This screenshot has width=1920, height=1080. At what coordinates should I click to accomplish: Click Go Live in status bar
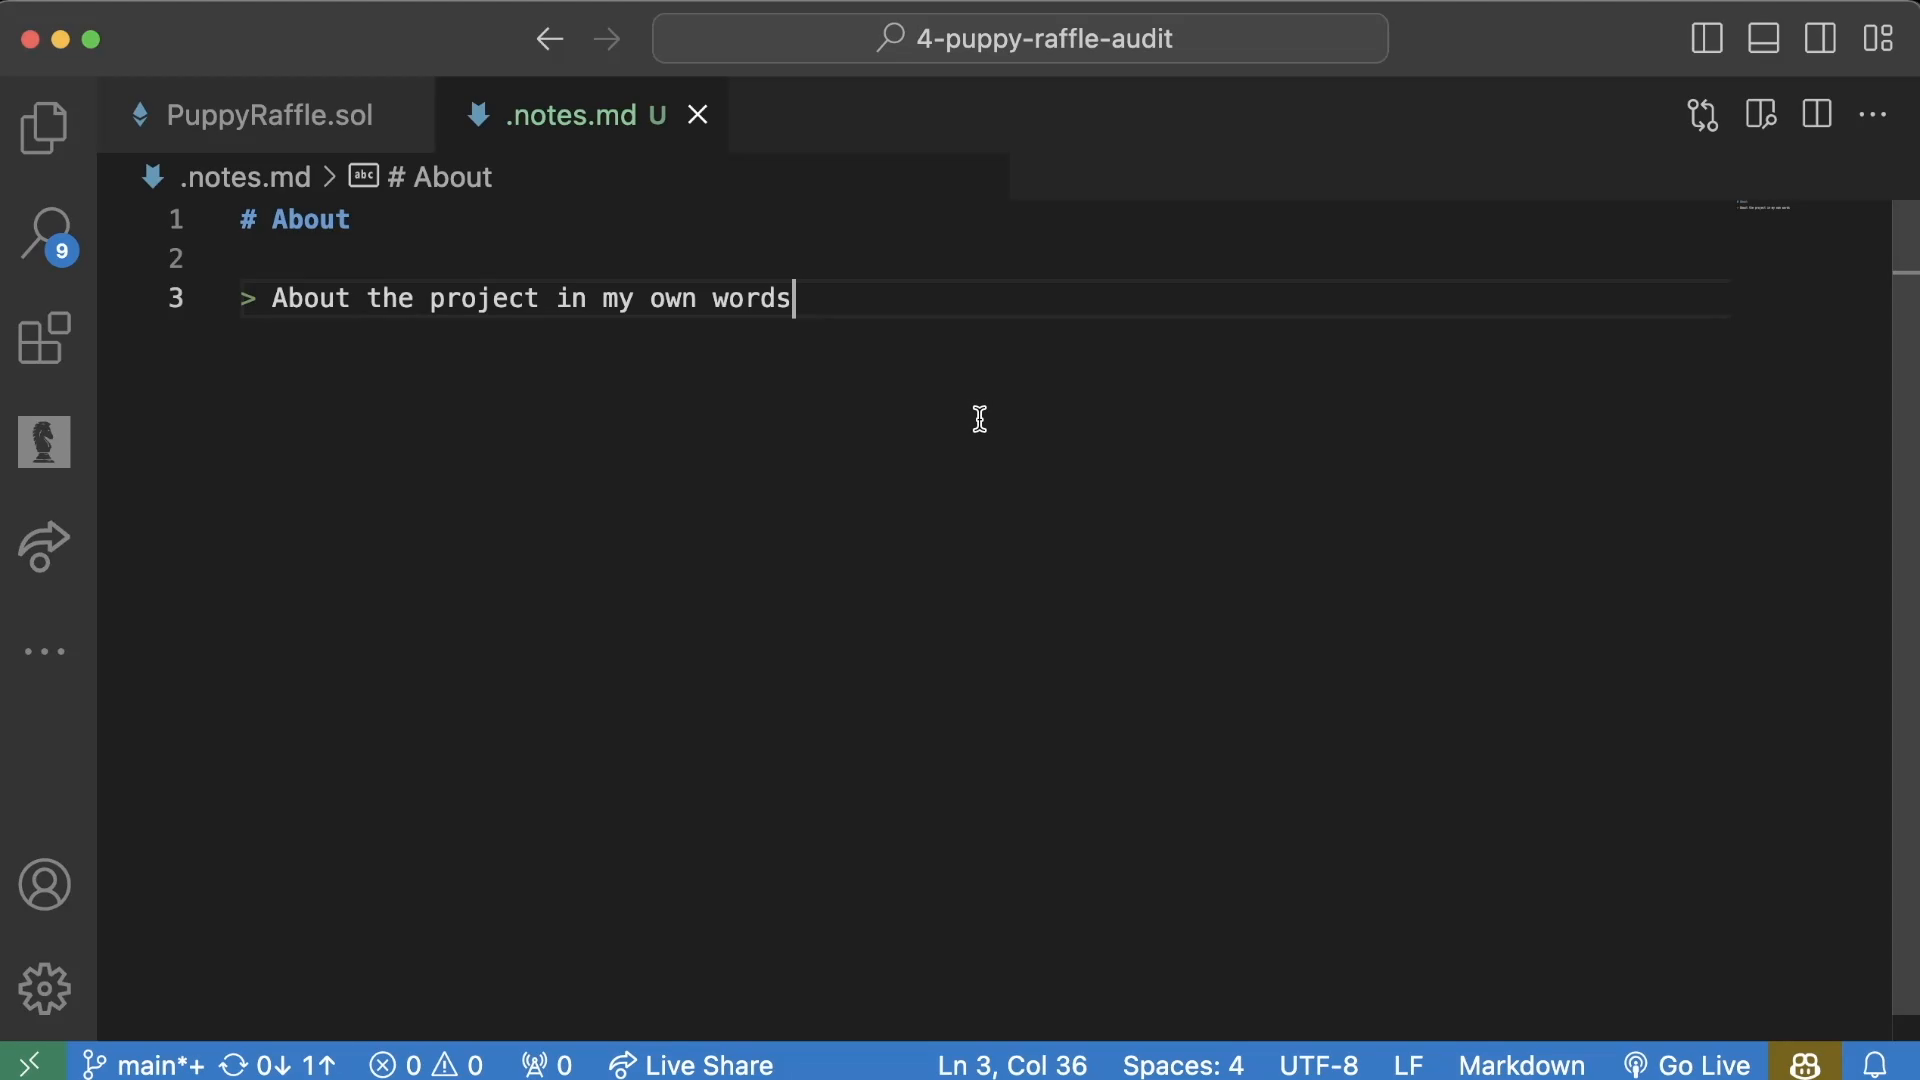[x=1688, y=1065]
